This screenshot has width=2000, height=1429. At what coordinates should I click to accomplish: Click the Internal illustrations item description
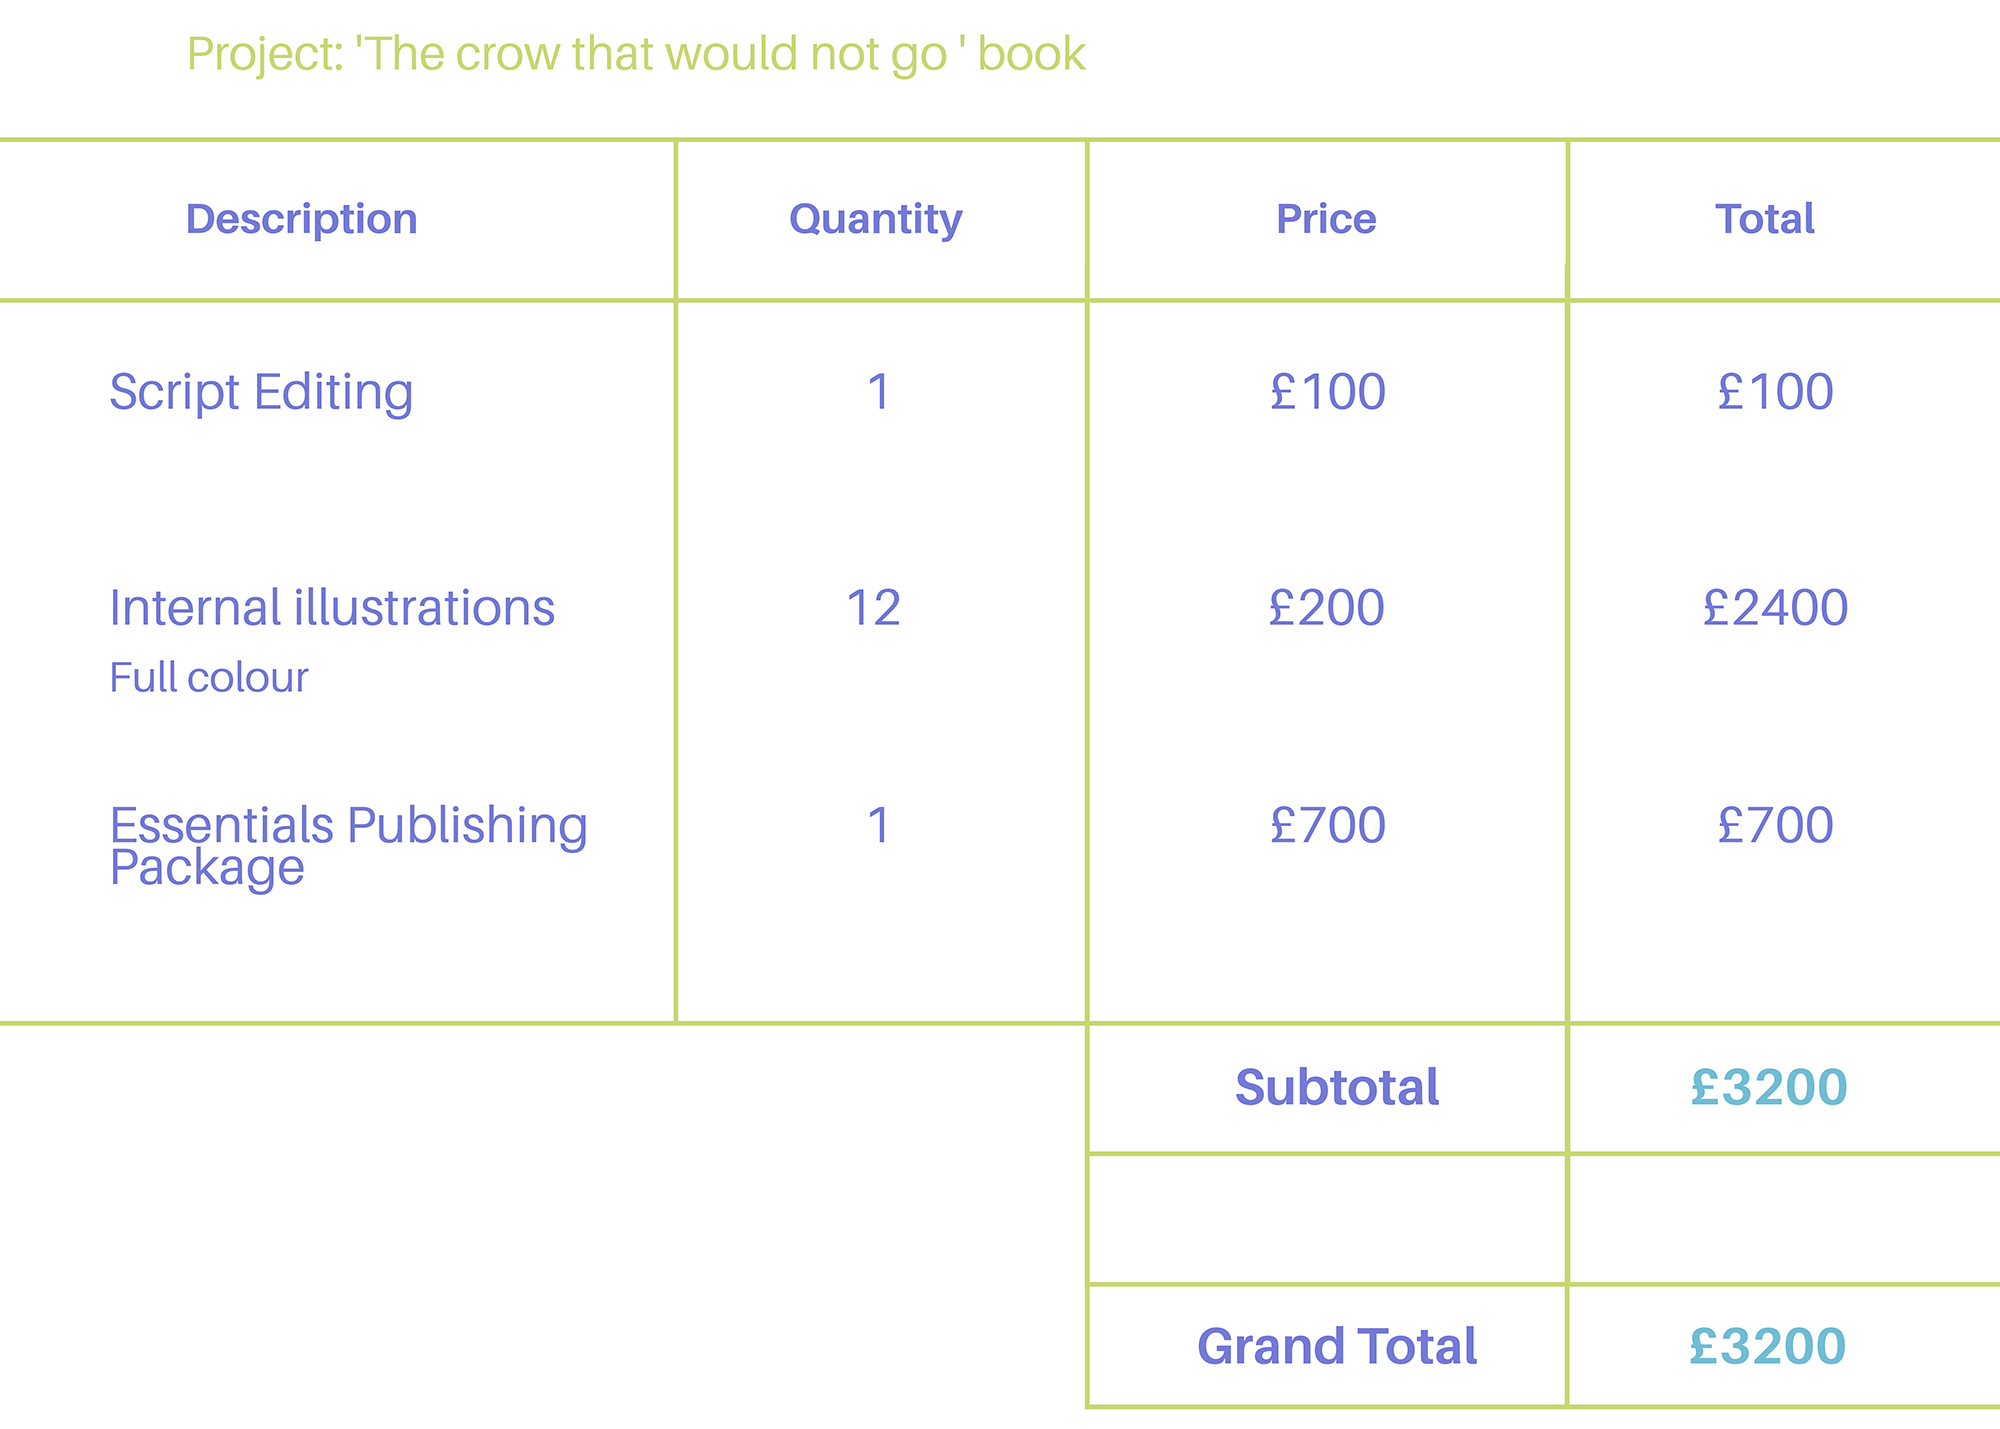pos(332,608)
